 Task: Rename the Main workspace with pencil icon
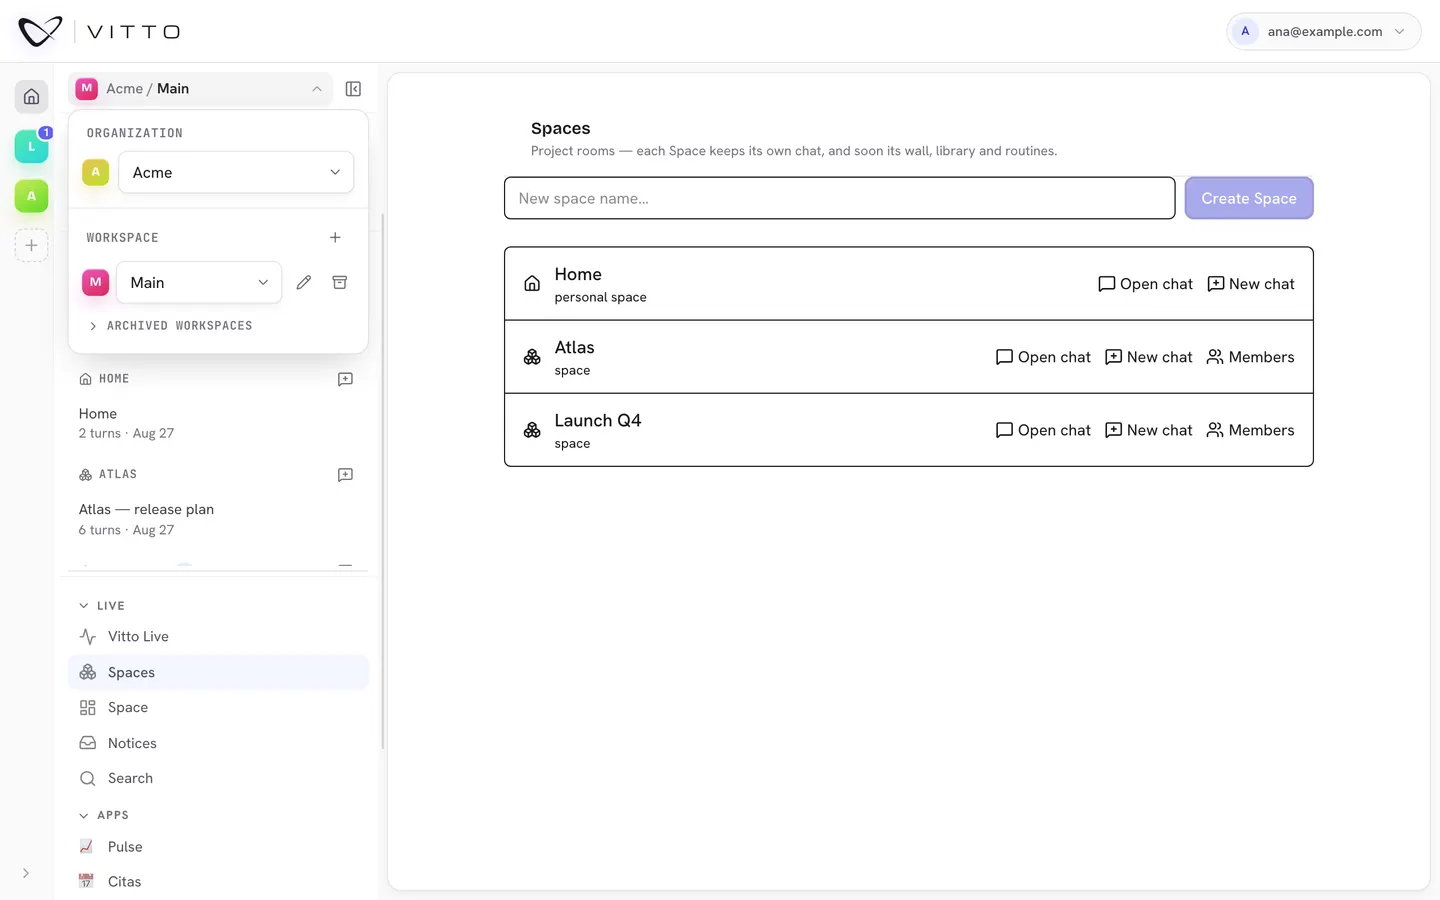(x=304, y=282)
